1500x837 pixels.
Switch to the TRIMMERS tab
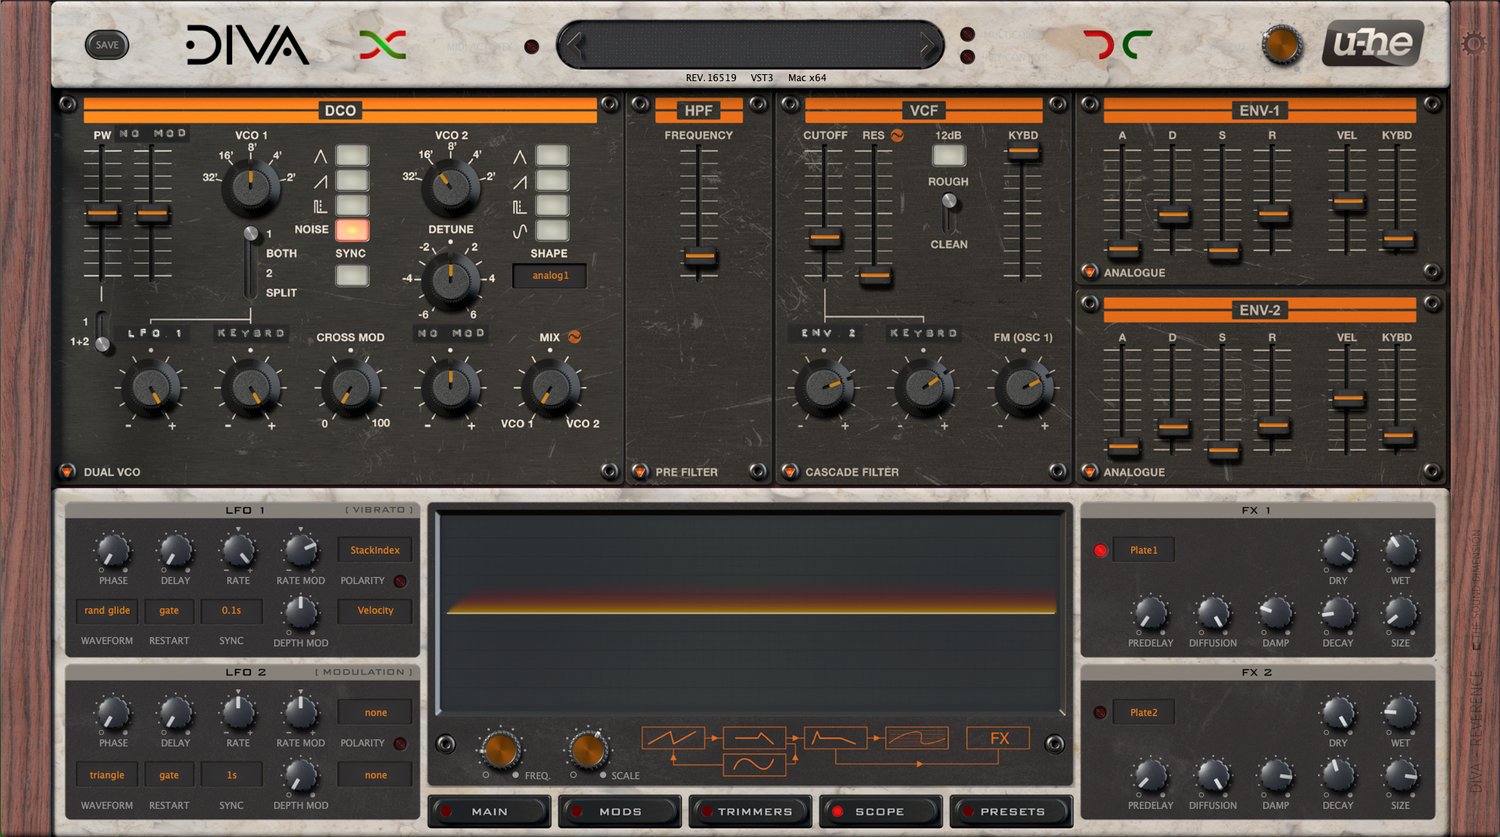750,811
